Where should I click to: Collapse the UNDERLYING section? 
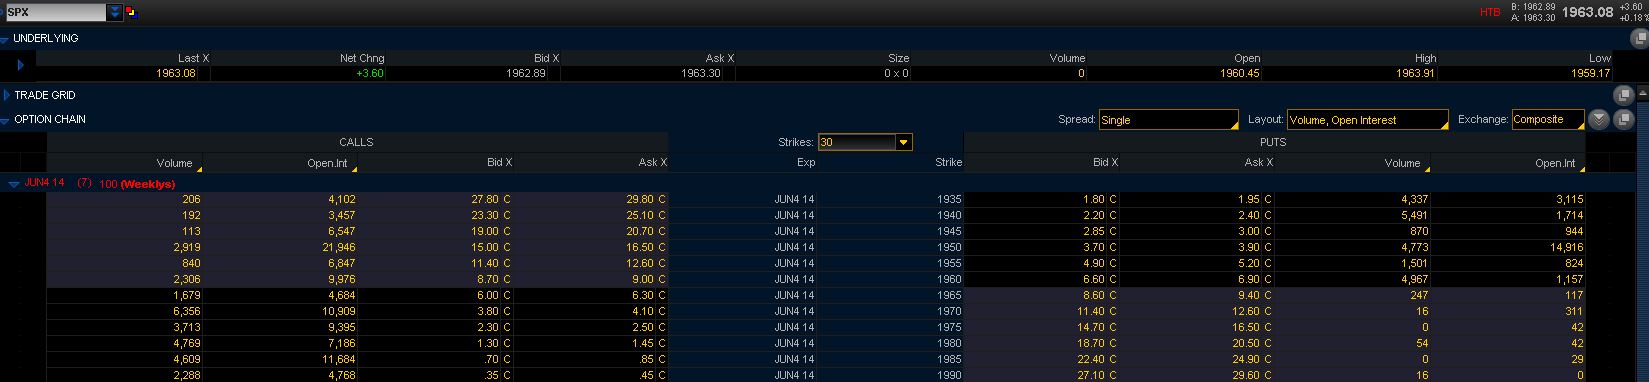5,39
